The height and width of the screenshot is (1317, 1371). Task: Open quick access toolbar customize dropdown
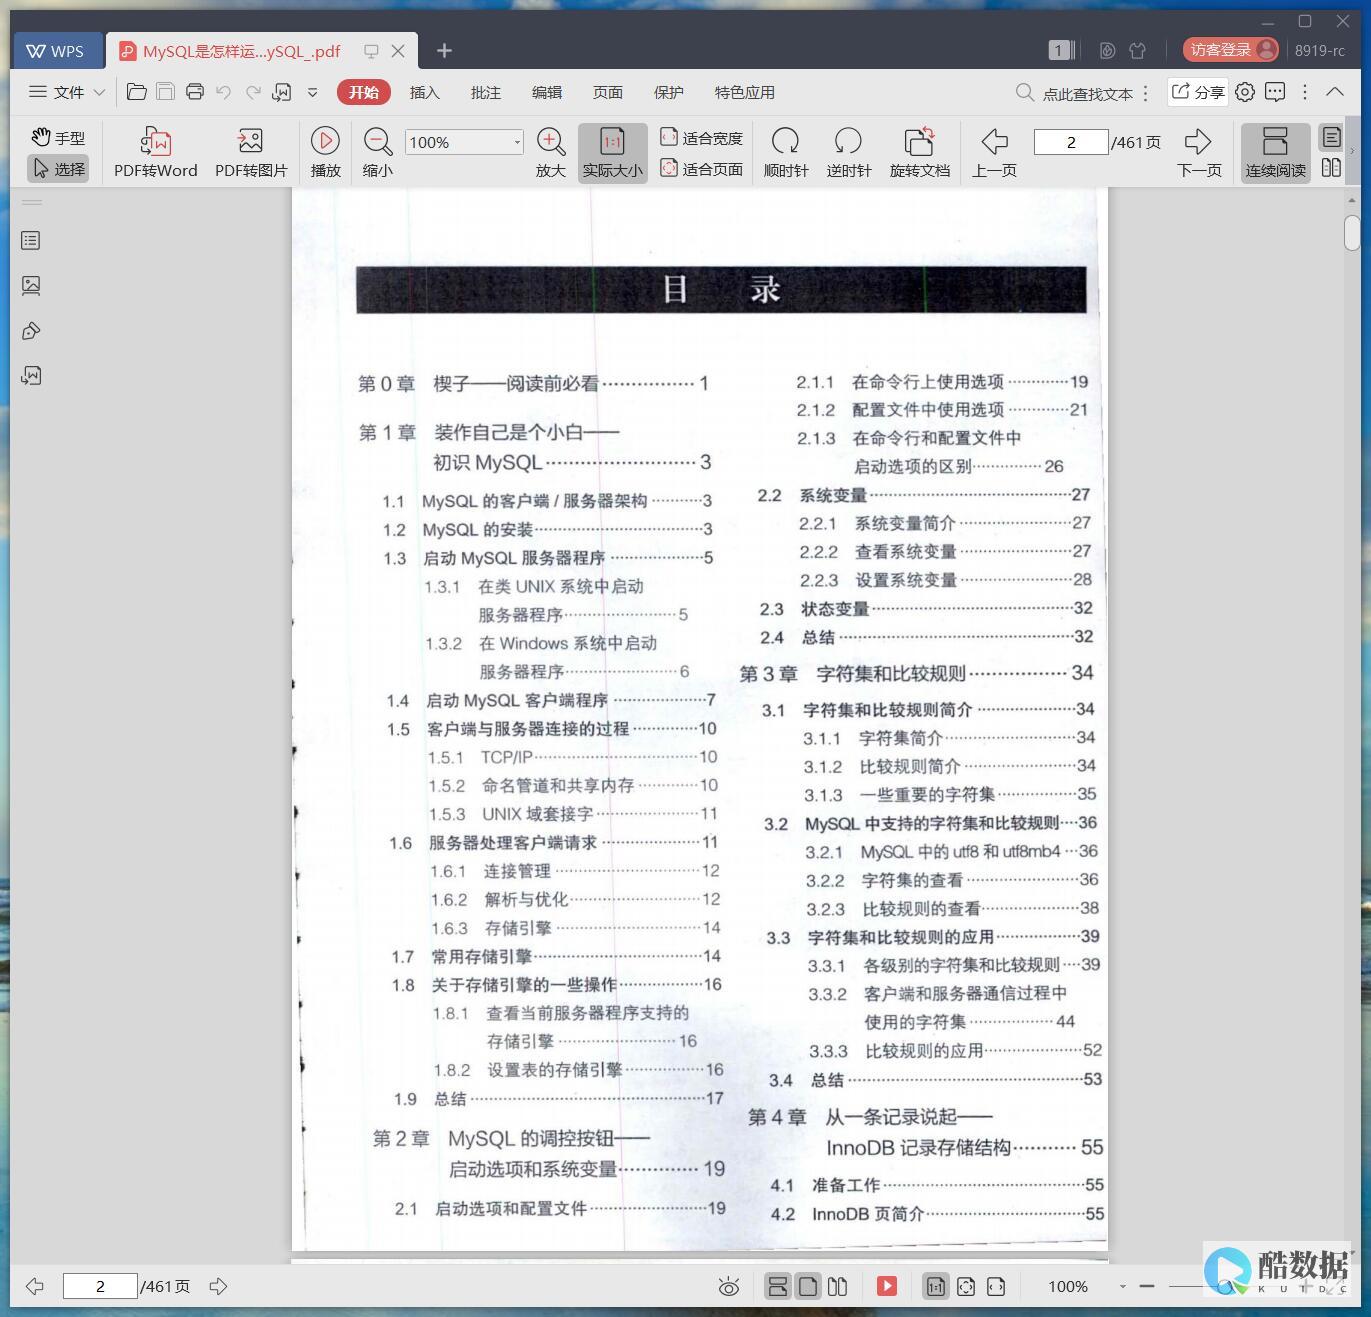pos(312,92)
